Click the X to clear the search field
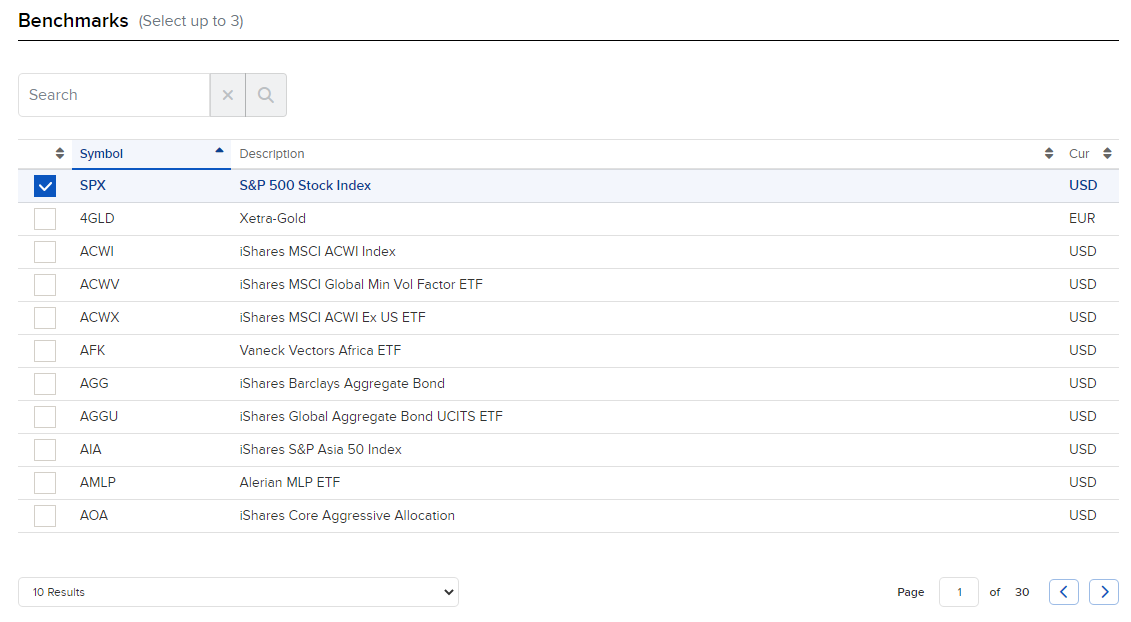 click(x=227, y=94)
